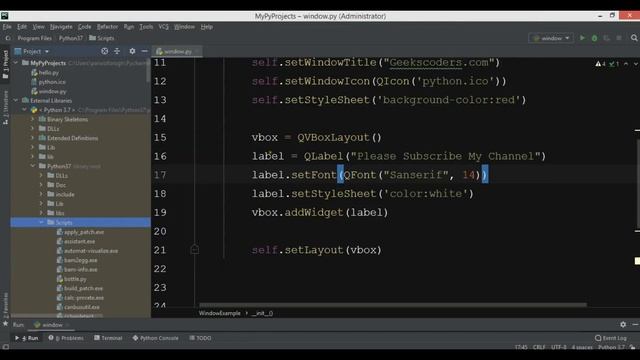Open the VCS menu

(163, 27)
